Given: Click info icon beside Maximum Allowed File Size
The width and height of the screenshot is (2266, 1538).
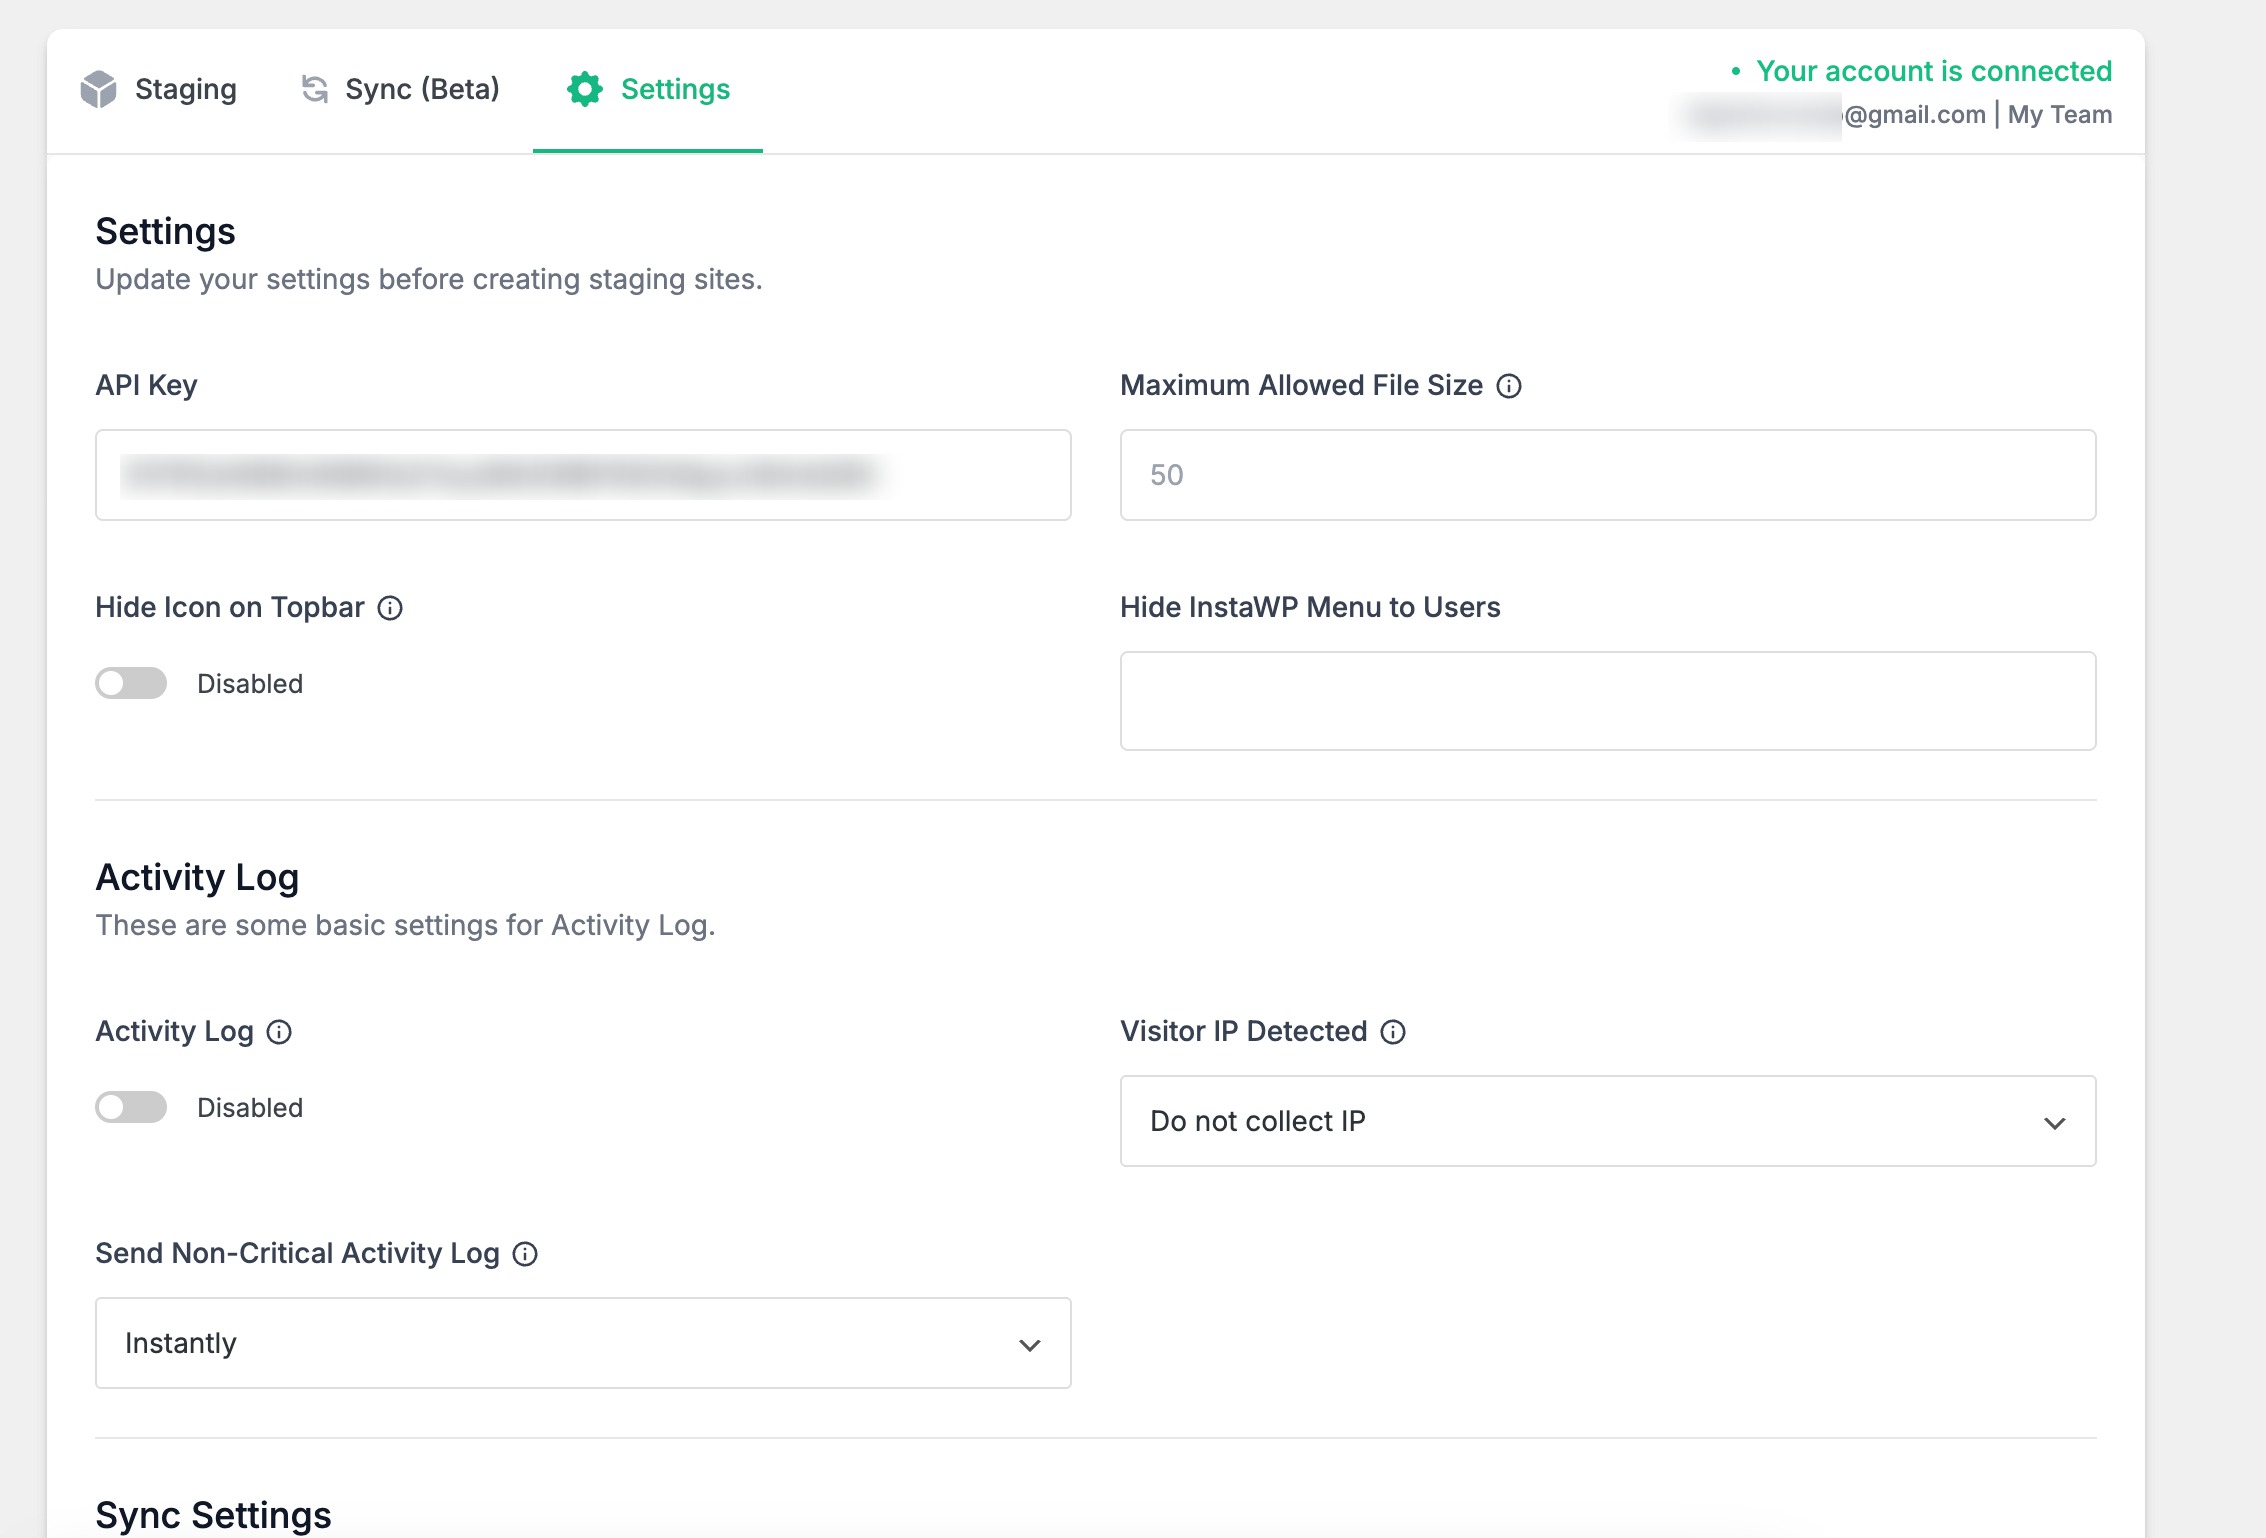Looking at the screenshot, I should coord(1509,386).
